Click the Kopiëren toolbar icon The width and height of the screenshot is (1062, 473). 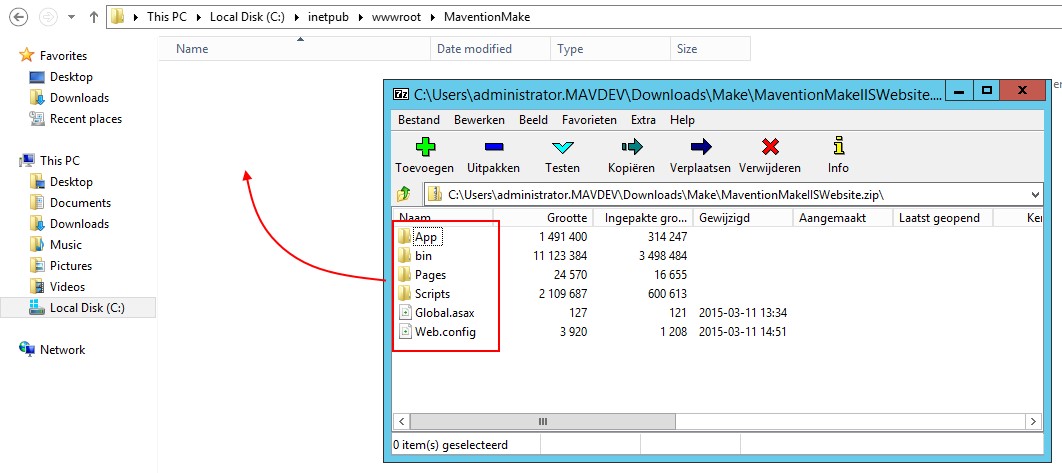tap(631, 148)
